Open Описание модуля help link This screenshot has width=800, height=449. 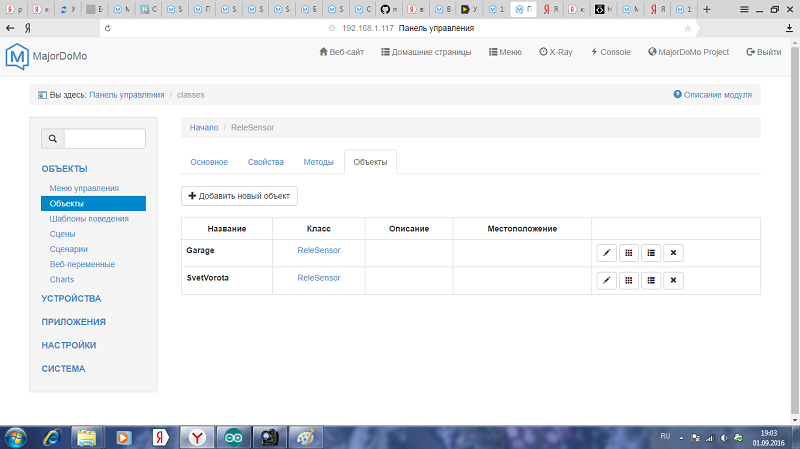click(713, 95)
